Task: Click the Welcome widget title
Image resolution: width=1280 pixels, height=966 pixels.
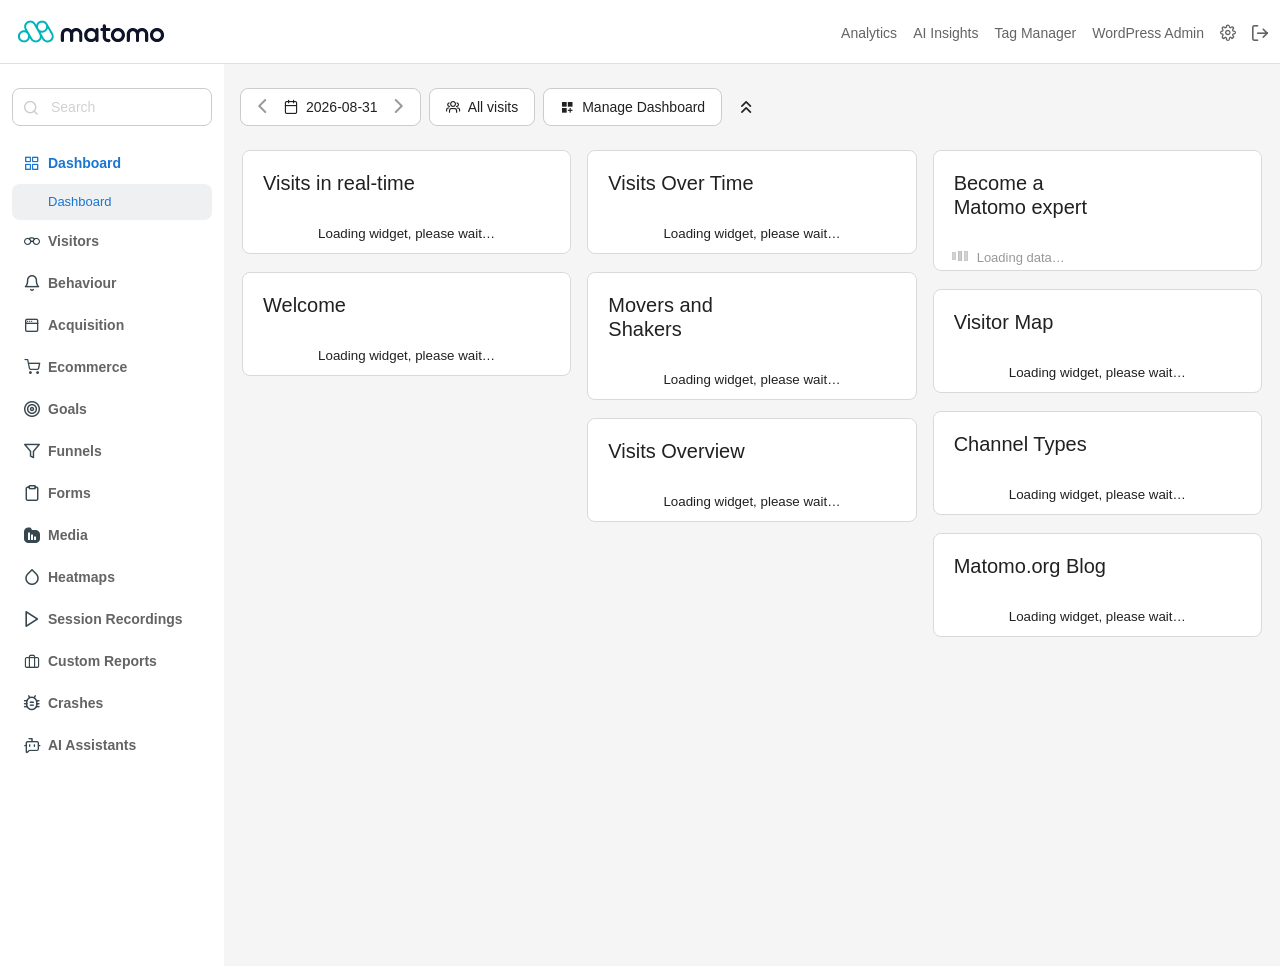Action: pos(304,305)
